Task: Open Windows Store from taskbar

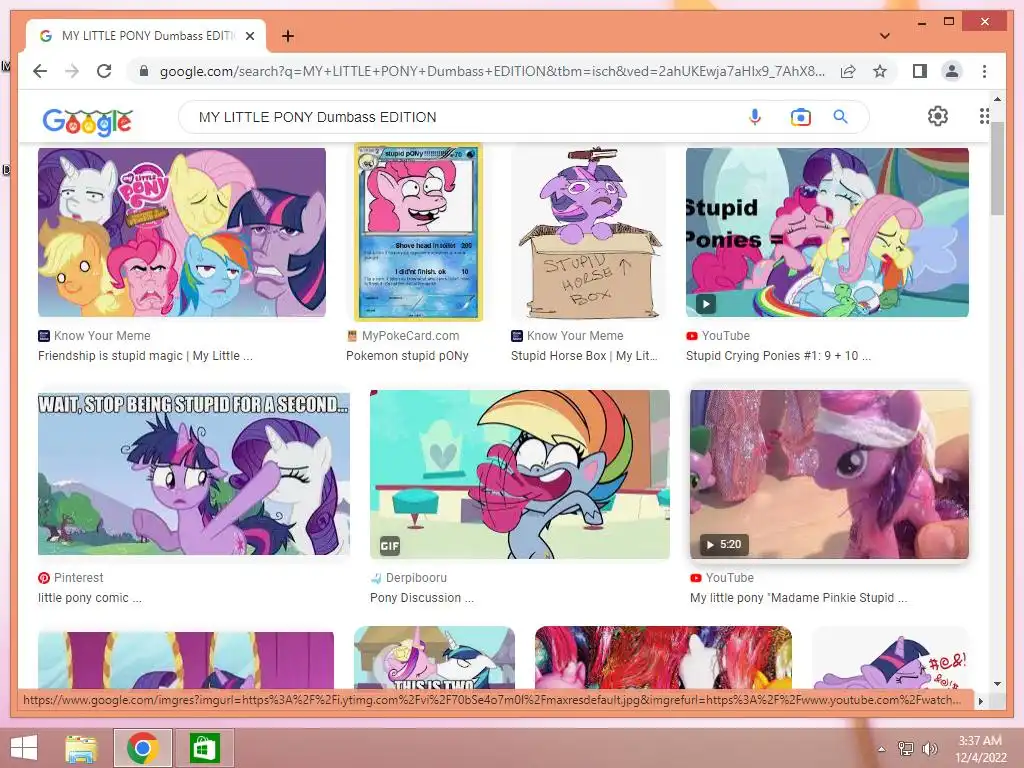Action: point(204,748)
